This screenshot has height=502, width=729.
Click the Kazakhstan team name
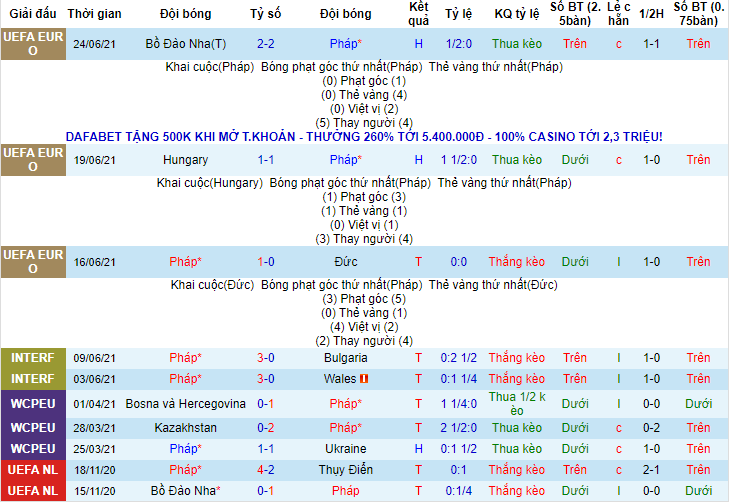(185, 427)
